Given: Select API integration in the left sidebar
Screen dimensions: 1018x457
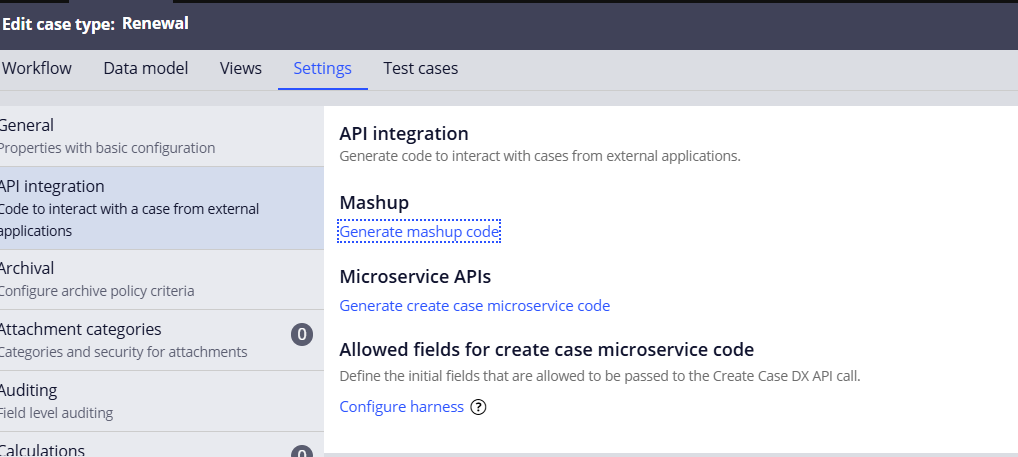Looking at the screenshot, I should coord(52,186).
